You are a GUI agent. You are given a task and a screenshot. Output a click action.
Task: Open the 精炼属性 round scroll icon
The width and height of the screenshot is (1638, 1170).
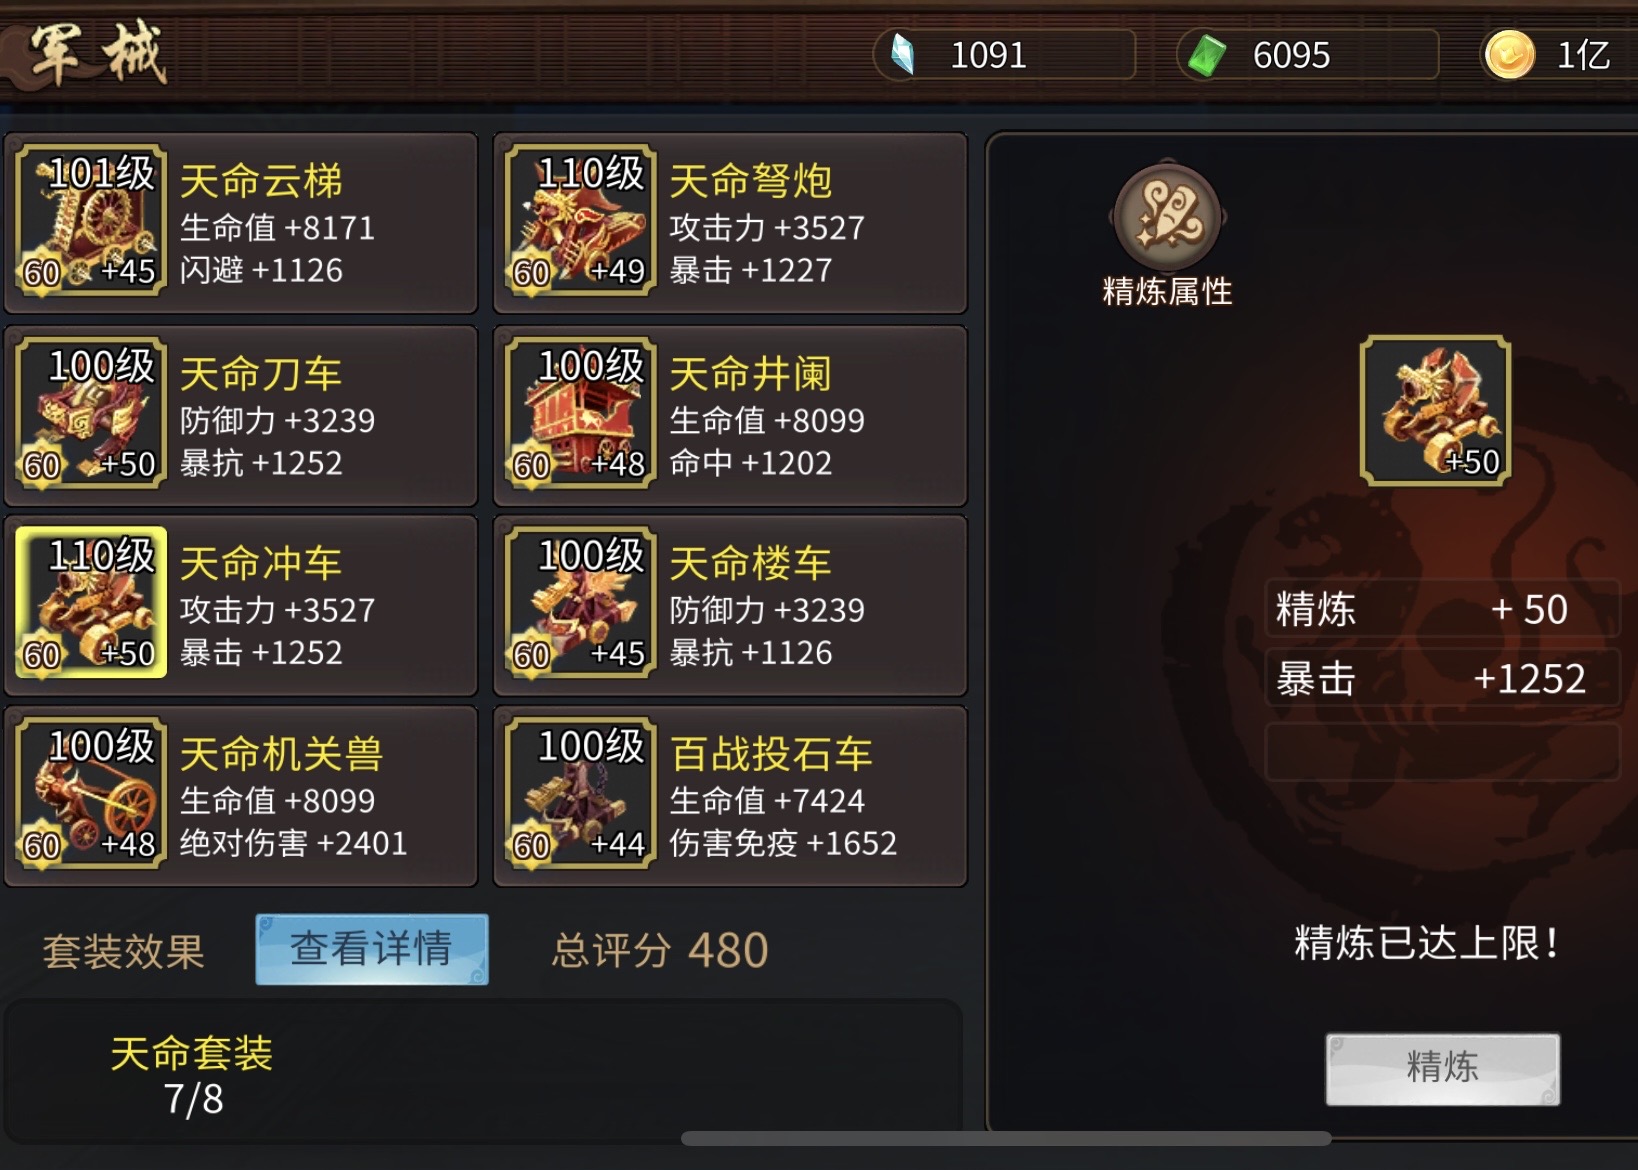click(1167, 217)
